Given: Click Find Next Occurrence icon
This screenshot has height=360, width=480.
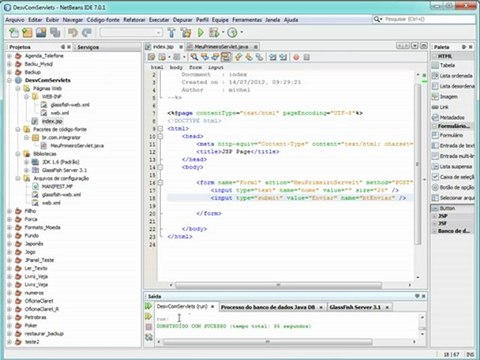Looking at the screenshot, I should (x=215, y=57).
